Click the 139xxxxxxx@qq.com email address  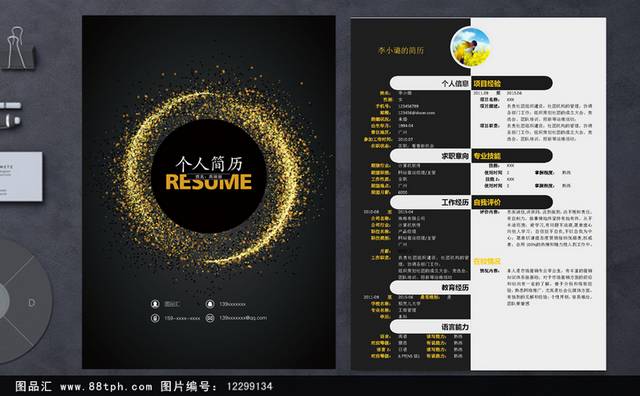[243, 318]
